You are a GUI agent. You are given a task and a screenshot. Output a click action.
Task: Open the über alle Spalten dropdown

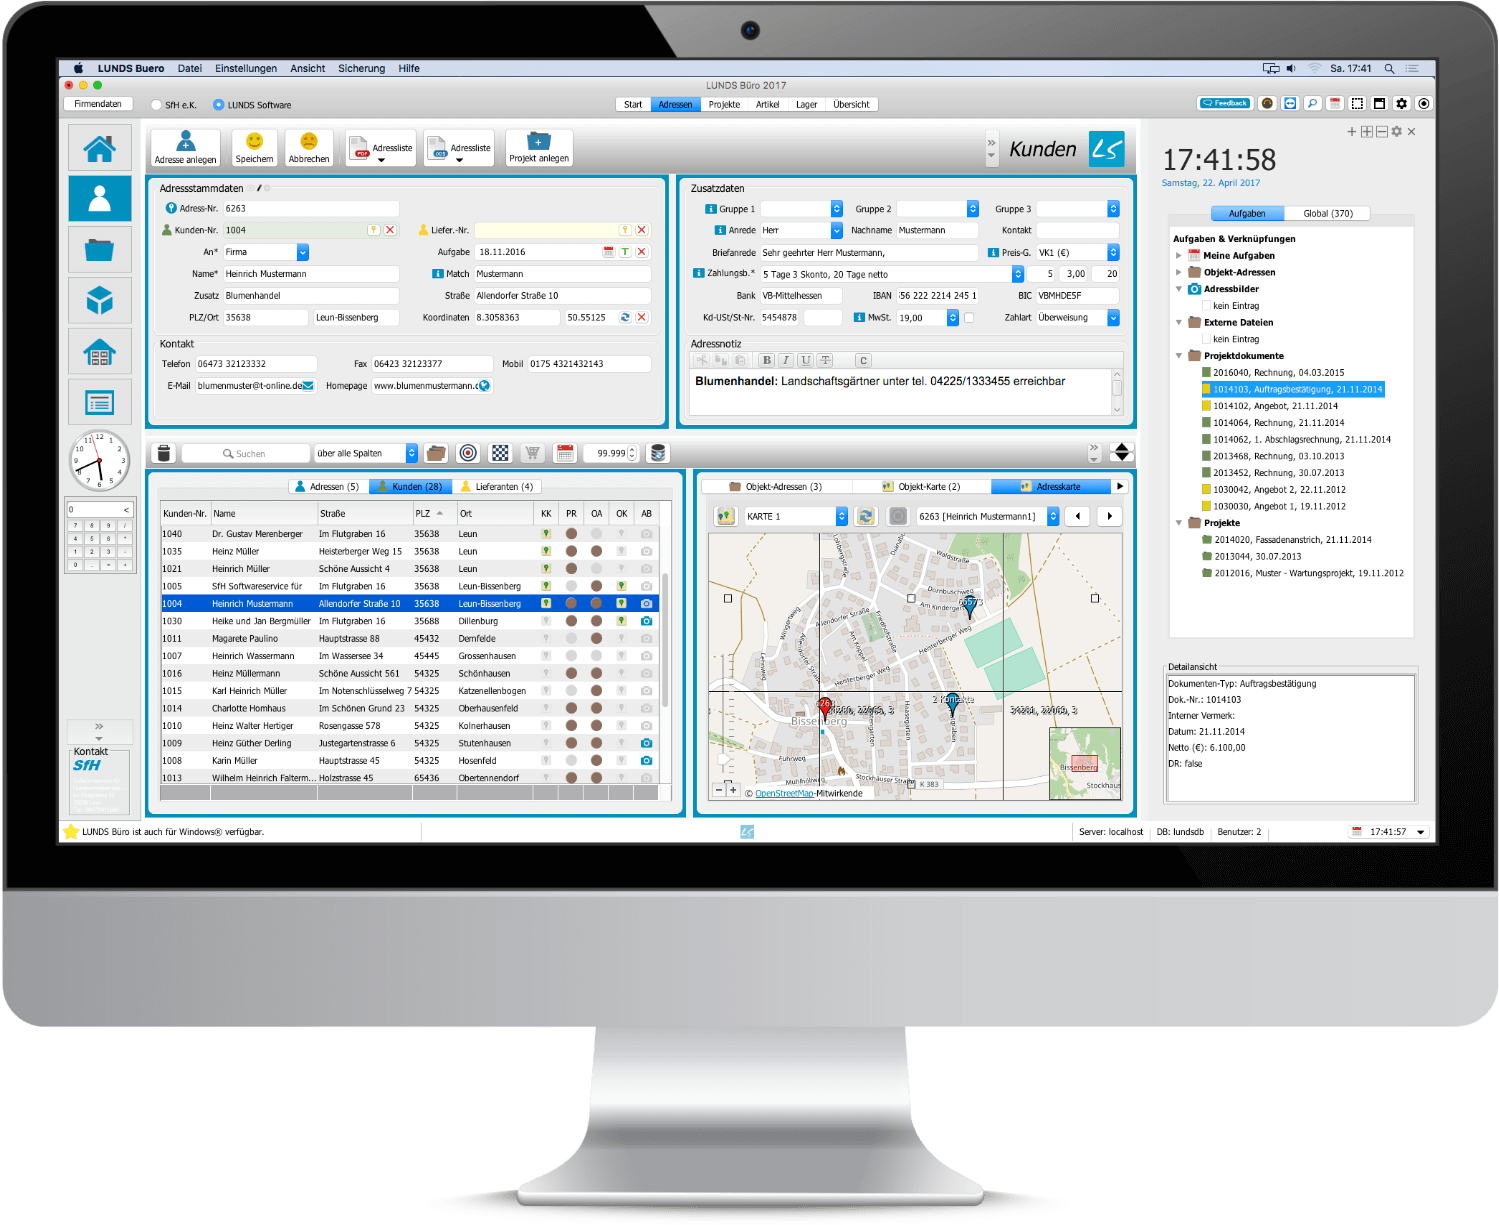[x=411, y=453]
